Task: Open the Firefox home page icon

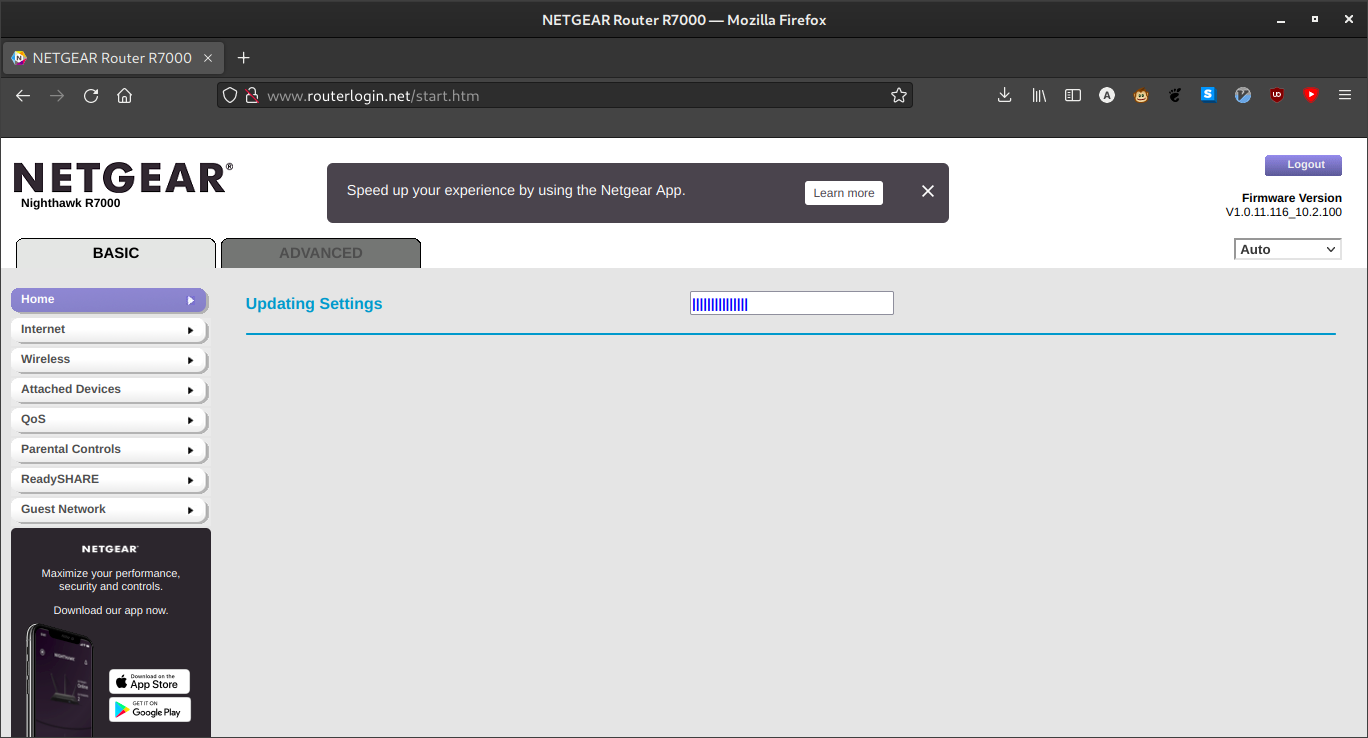Action: pos(124,95)
